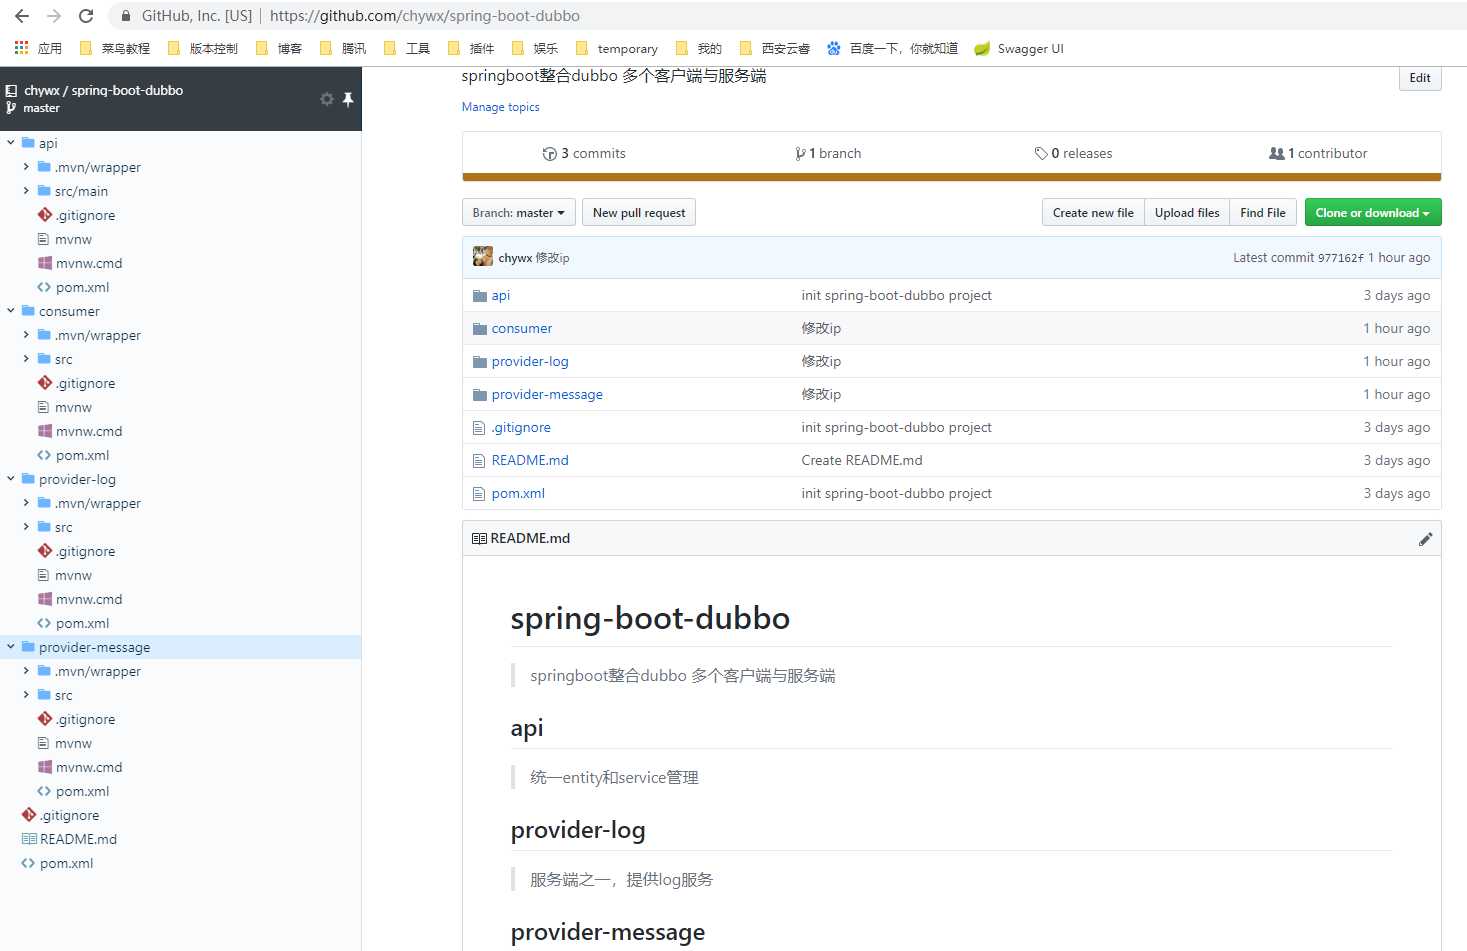Image resolution: width=1467 pixels, height=951 pixels.
Task: Open the Clone or download dropdown
Action: (x=1373, y=213)
